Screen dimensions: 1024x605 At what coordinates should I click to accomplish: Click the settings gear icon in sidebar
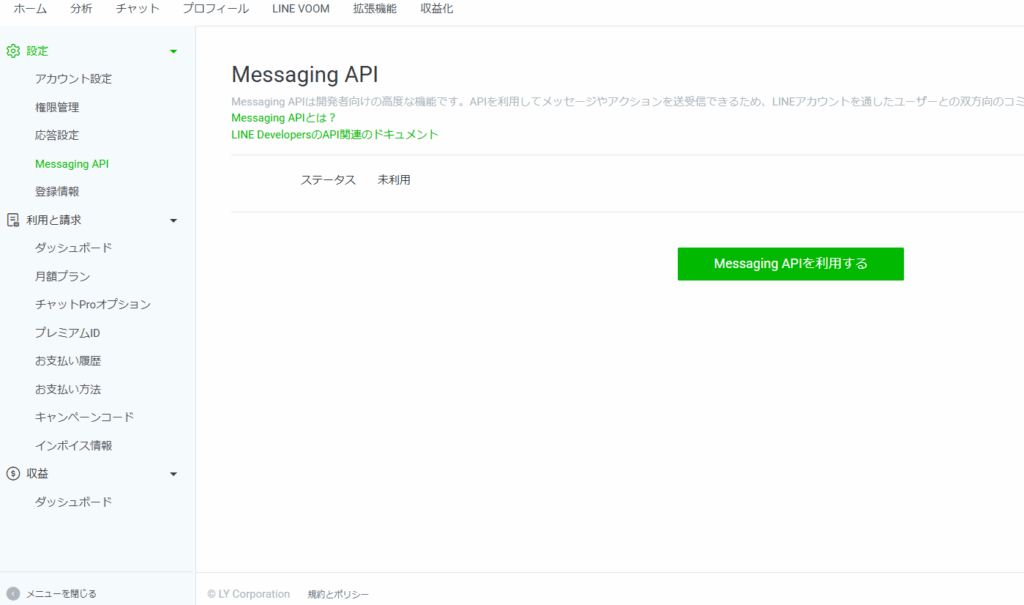pos(13,51)
